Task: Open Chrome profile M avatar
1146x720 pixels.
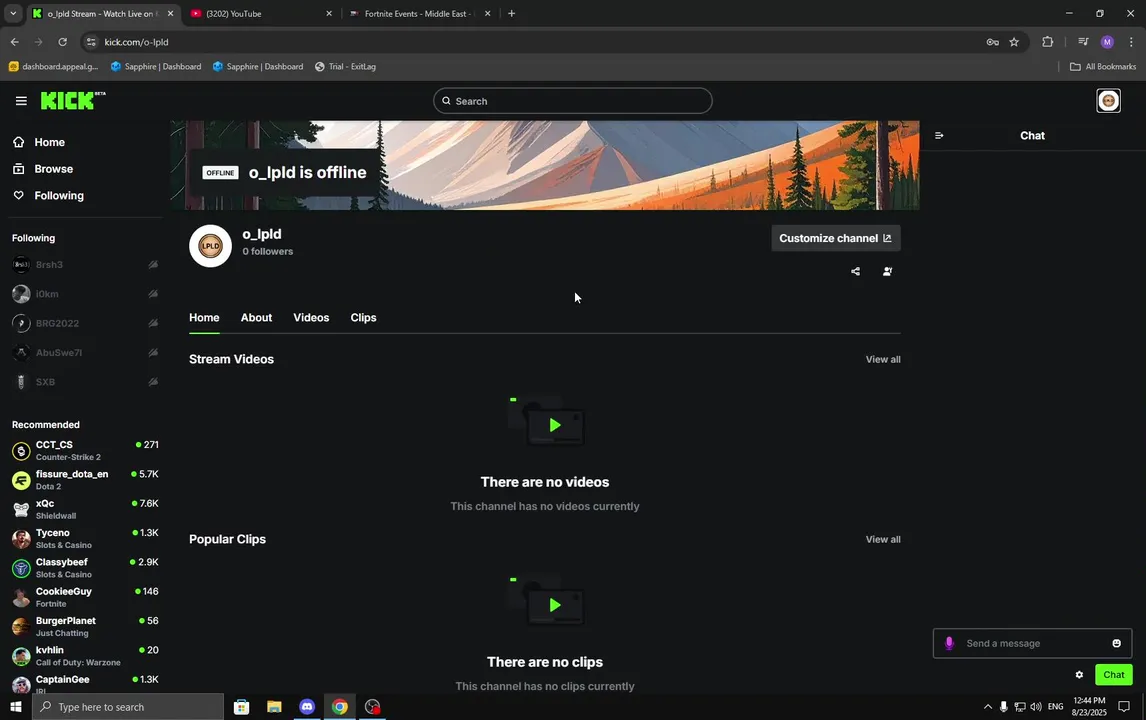Action: tap(1107, 42)
